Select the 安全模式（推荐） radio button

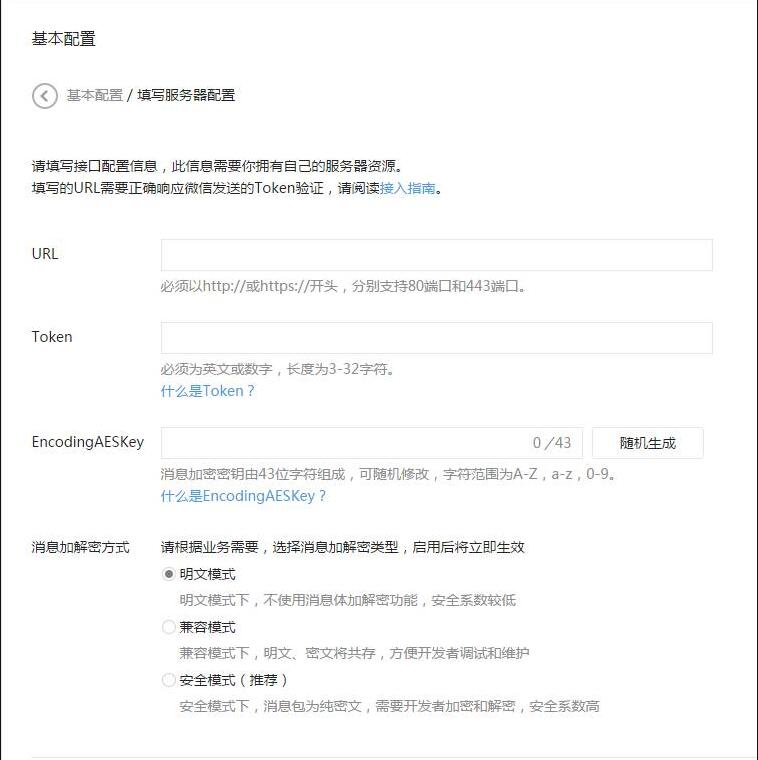point(168,680)
